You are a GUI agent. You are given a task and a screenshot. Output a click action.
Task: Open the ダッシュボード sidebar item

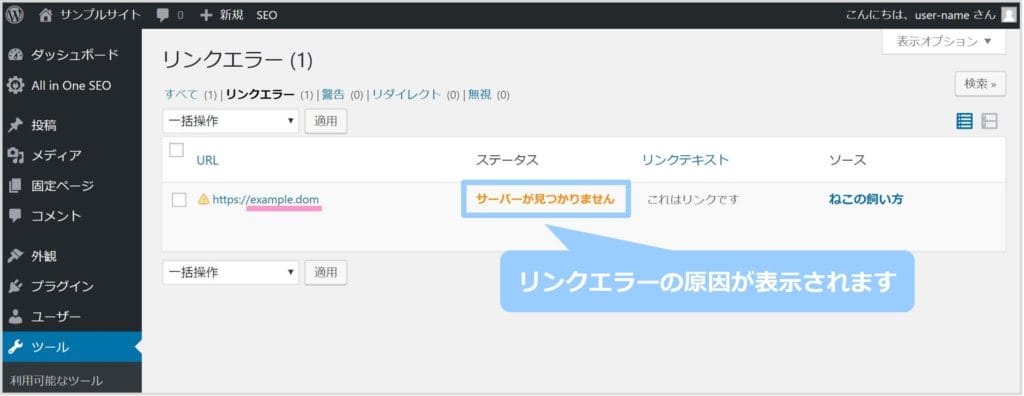[x=71, y=55]
